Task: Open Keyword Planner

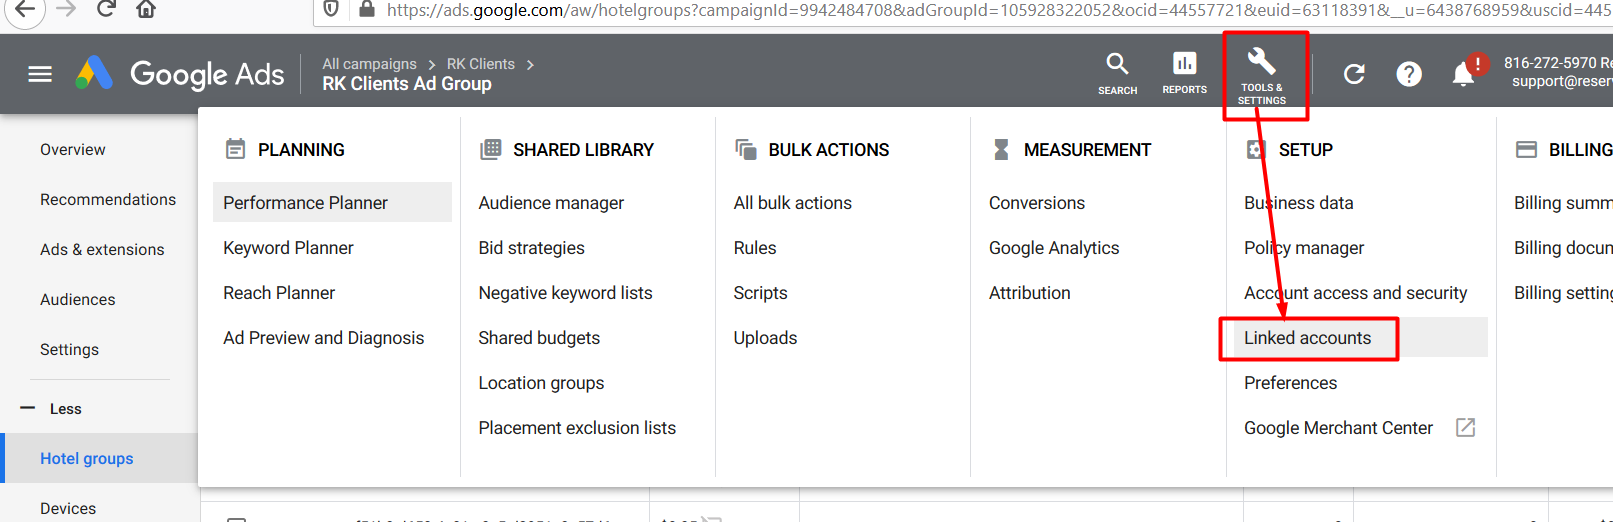Action: pyautogui.click(x=288, y=247)
